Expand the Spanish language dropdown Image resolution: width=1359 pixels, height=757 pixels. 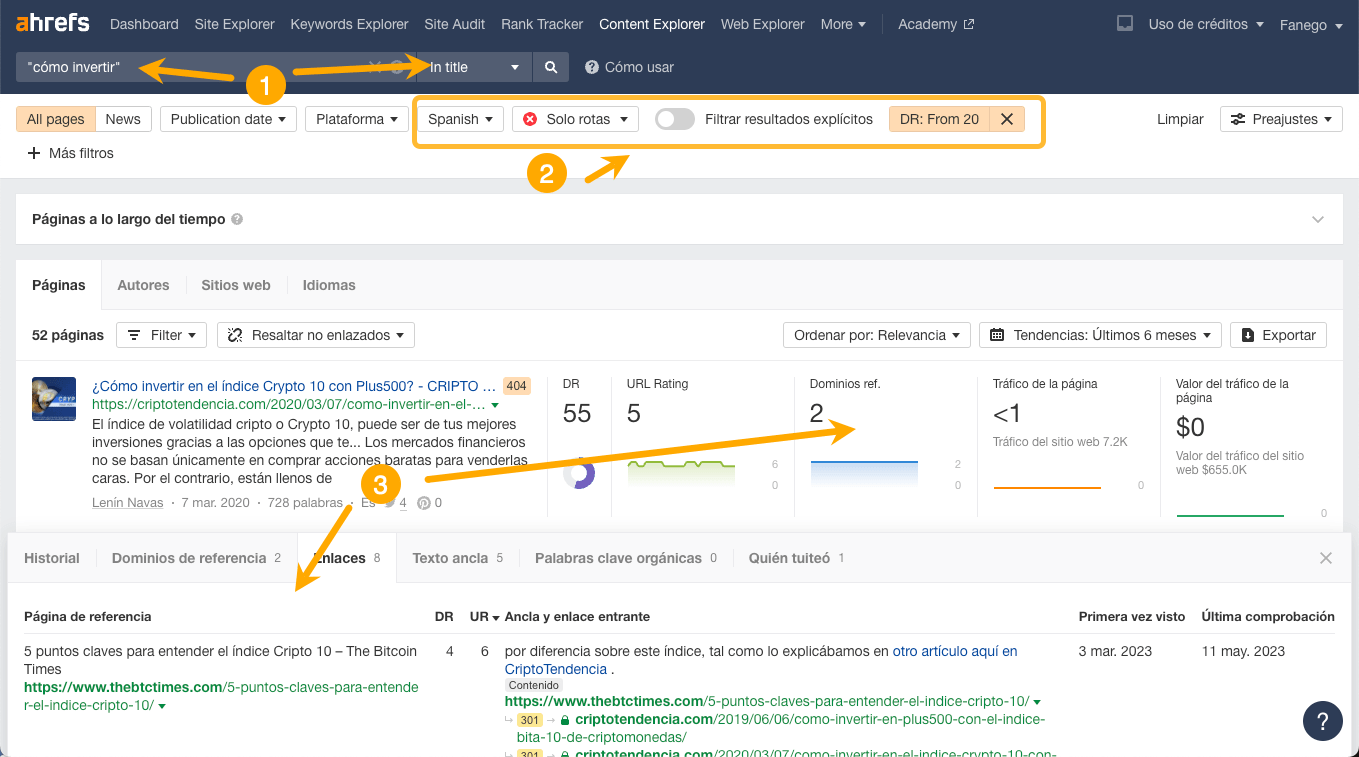pyautogui.click(x=459, y=118)
